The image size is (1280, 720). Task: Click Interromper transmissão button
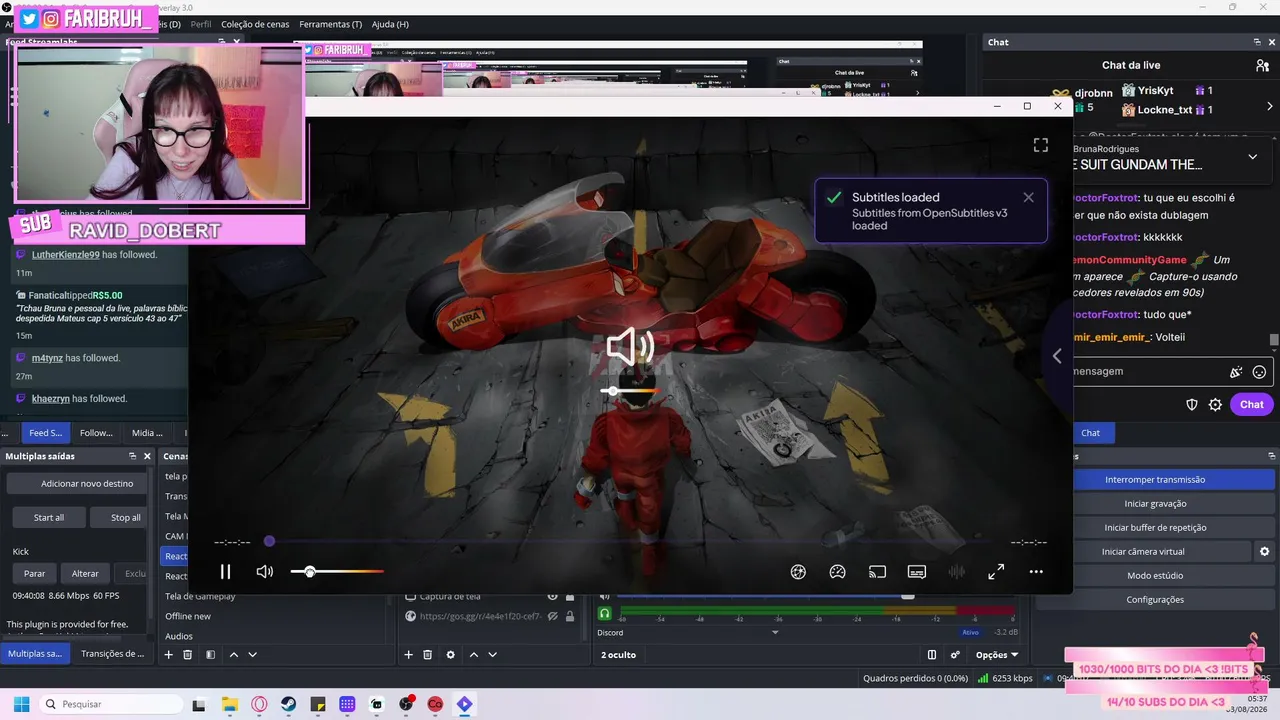[x=1155, y=480]
